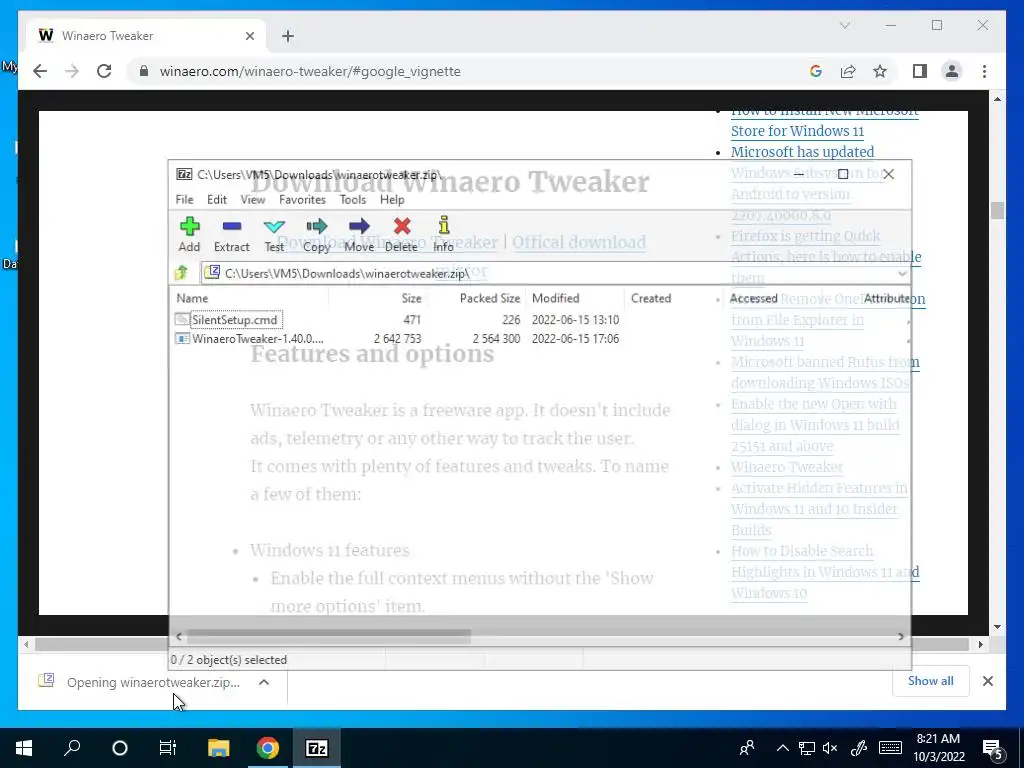Open the Help menu in 7-Zip
The image size is (1024, 768).
392,200
